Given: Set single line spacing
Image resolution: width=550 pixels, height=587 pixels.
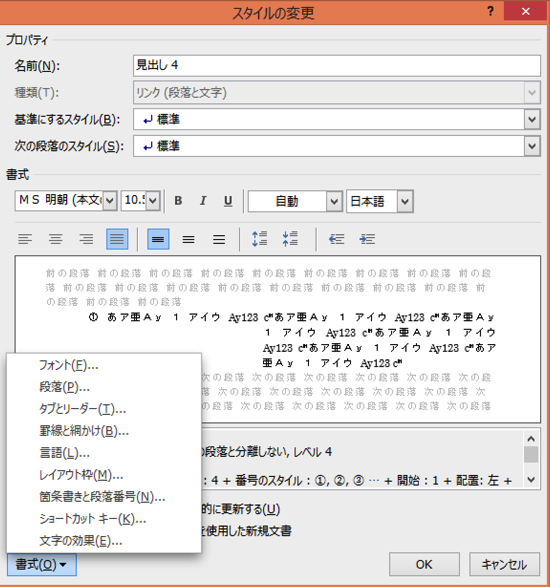Looking at the screenshot, I should 158,239.
